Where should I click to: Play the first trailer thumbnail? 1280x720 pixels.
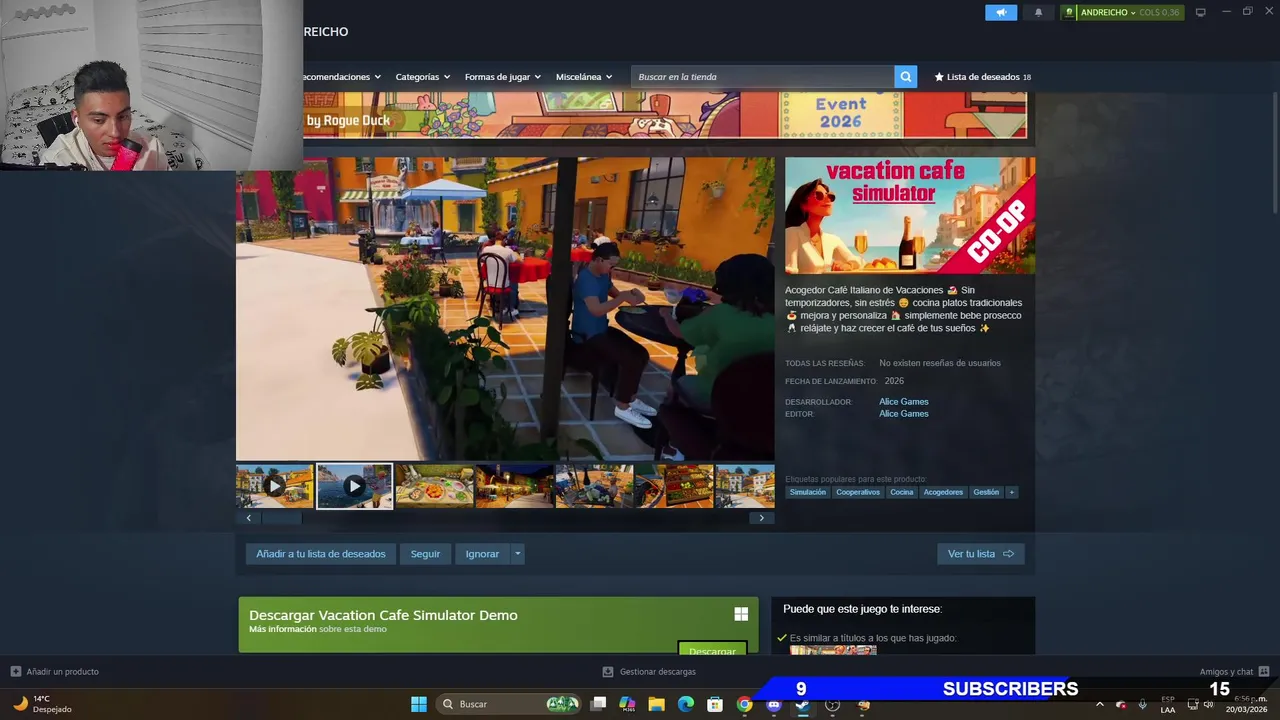275,486
